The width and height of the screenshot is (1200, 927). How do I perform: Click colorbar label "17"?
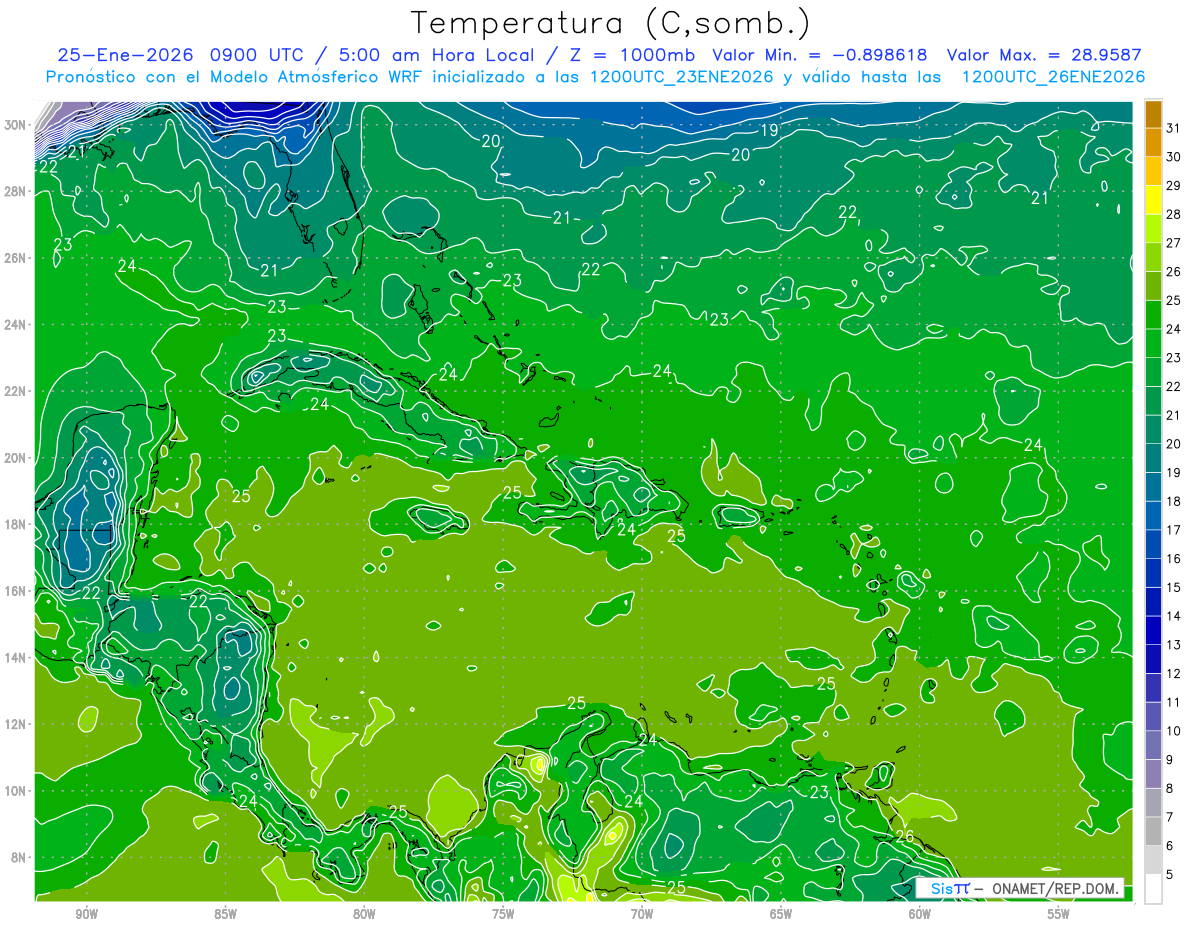tap(1173, 530)
